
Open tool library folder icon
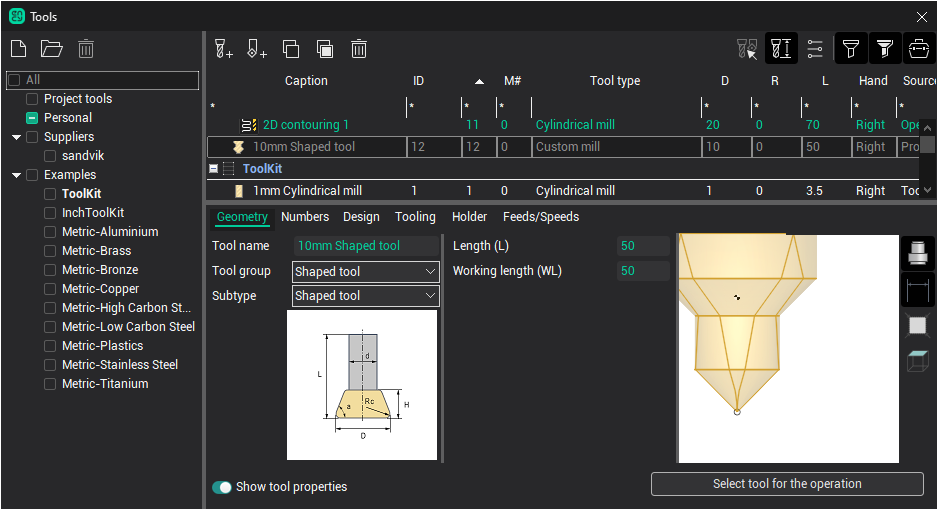[x=51, y=48]
